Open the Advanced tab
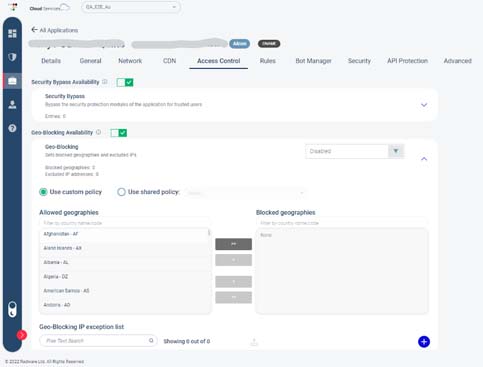 [457, 61]
